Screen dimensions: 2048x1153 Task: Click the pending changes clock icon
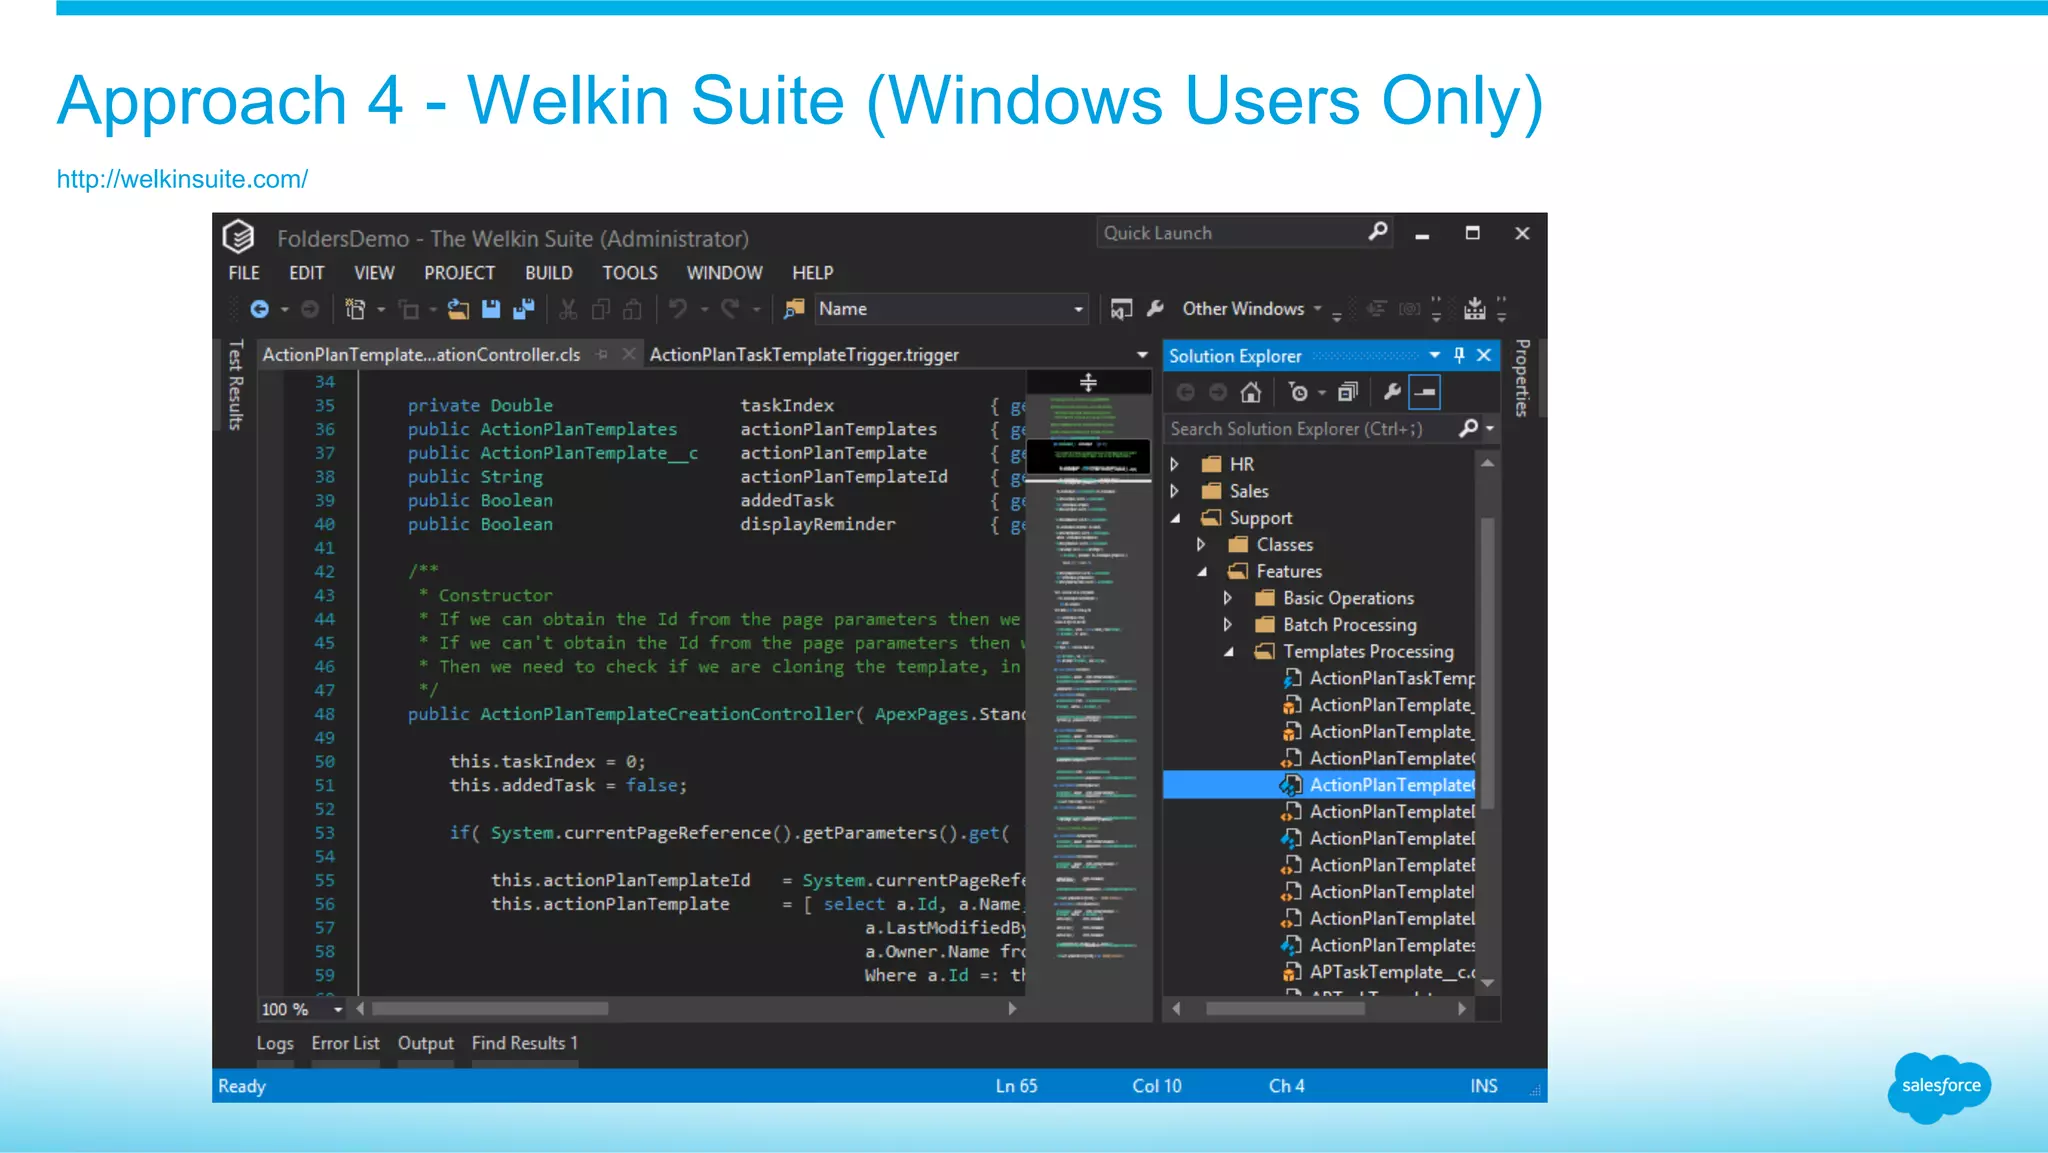(x=1298, y=392)
